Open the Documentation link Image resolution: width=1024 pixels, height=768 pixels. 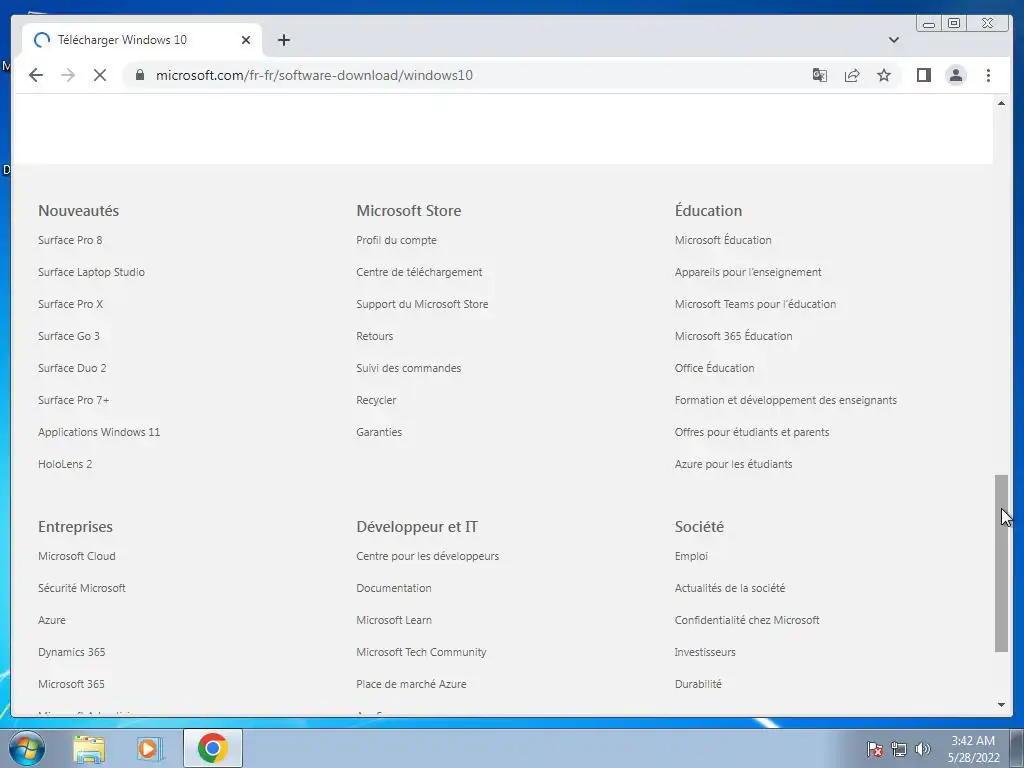tap(394, 588)
